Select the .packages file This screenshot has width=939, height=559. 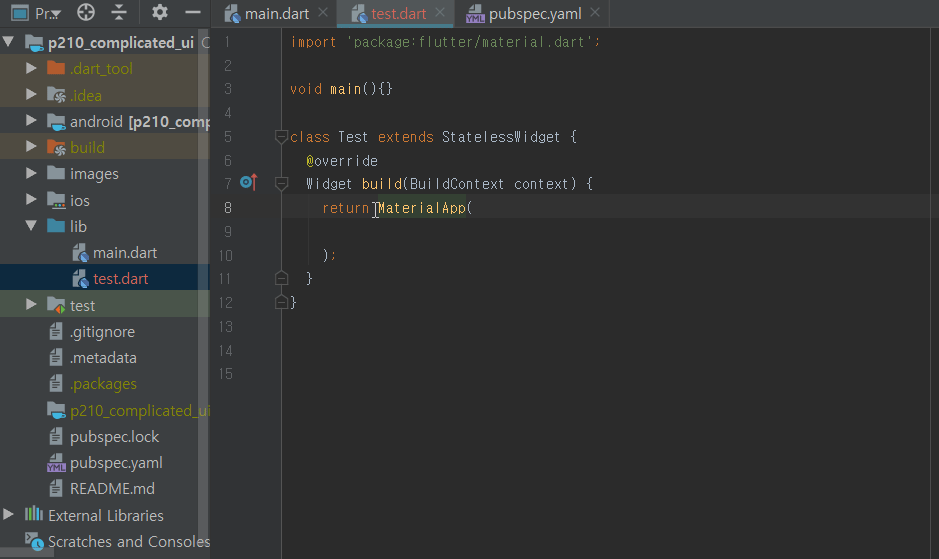(x=103, y=384)
